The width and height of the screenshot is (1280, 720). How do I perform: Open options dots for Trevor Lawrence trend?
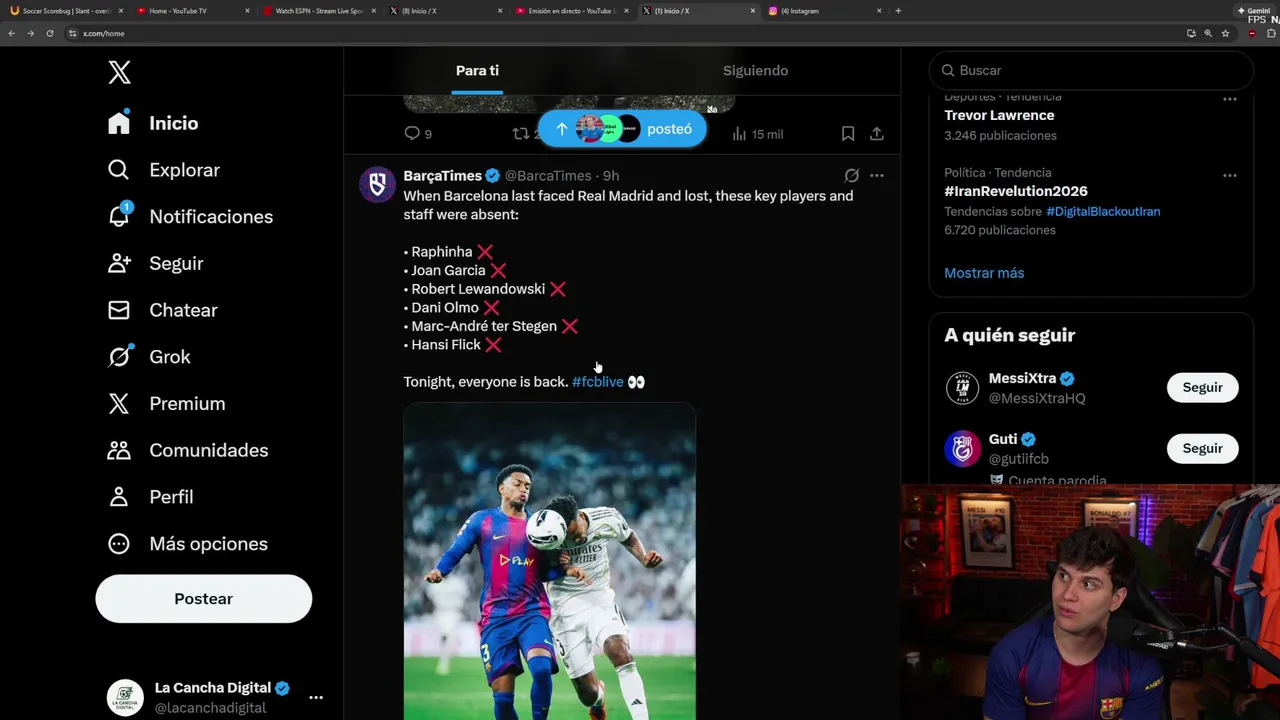pos(1229,99)
